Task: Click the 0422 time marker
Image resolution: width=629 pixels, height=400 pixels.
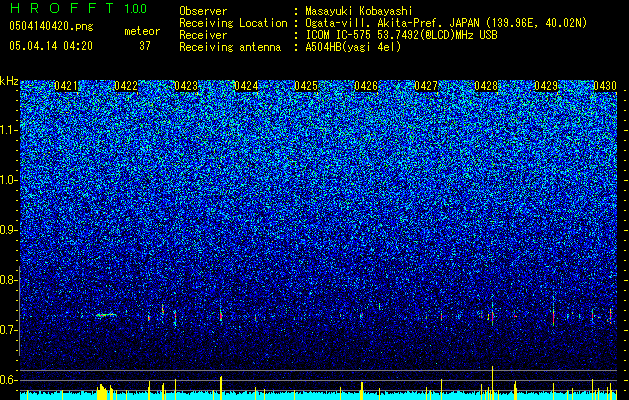Action: (x=126, y=86)
